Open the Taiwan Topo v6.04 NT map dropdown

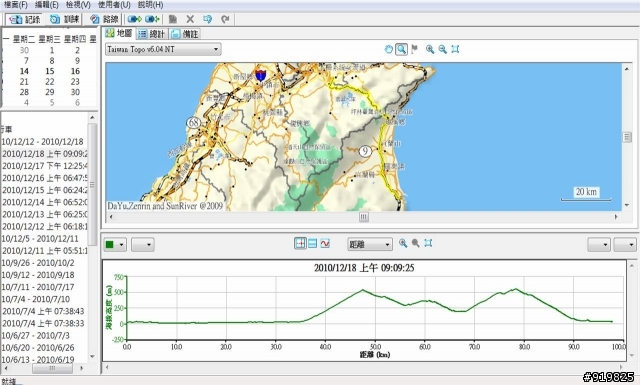pyautogui.click(x=163, y=49)
